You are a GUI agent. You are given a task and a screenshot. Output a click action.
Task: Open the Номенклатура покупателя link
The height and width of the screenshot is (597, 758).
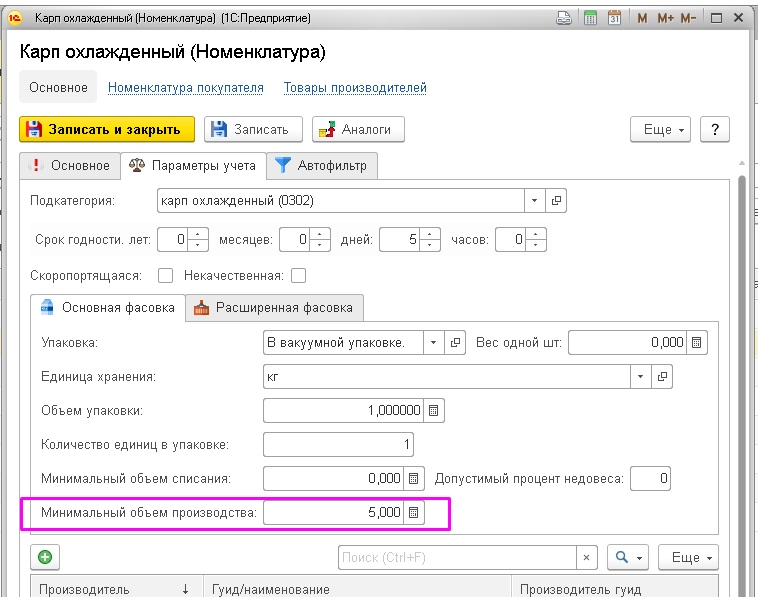point(186,87)
